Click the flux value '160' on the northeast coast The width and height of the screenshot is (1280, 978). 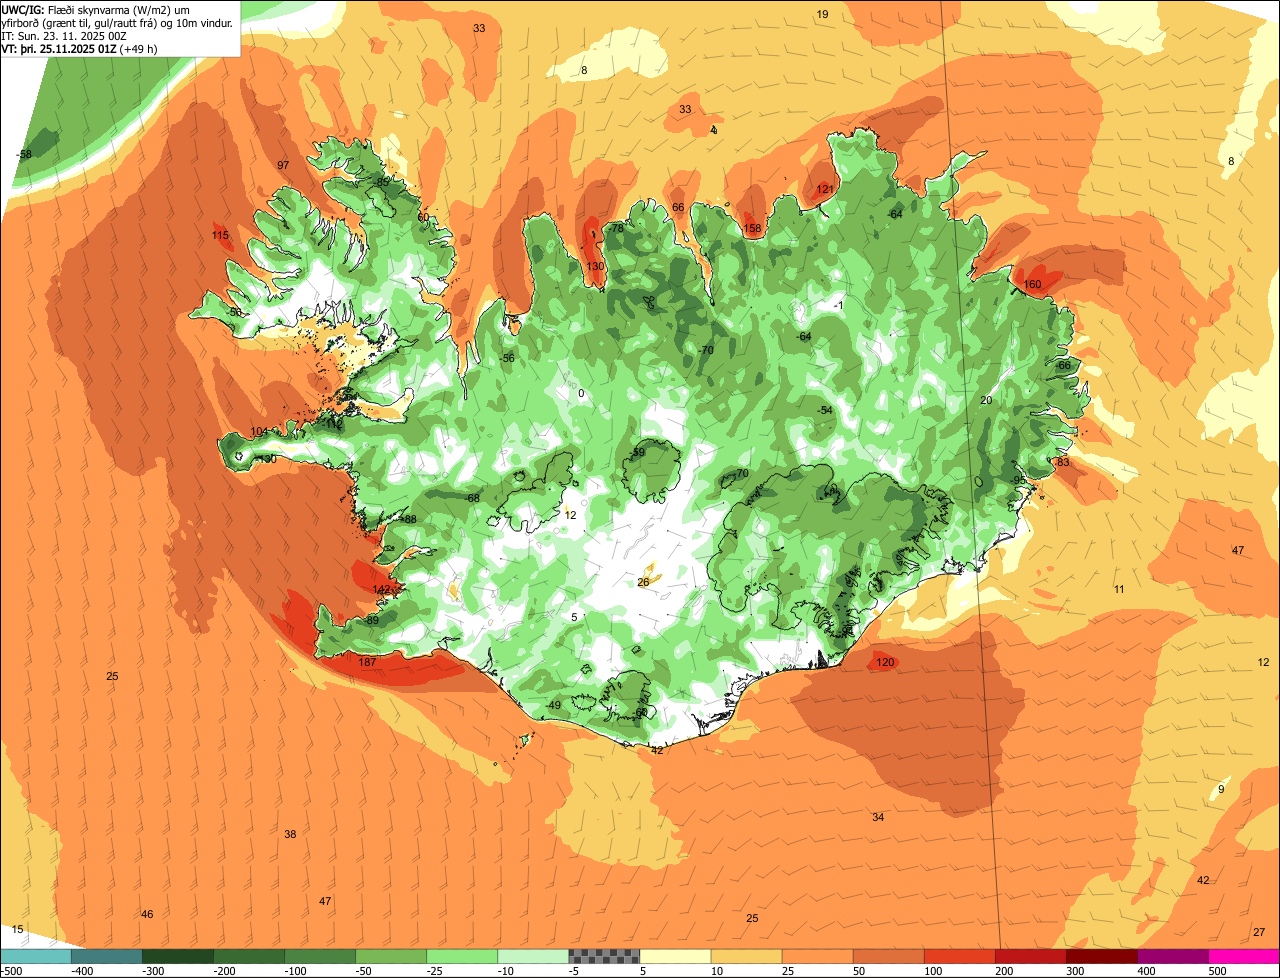(1033, 285)
